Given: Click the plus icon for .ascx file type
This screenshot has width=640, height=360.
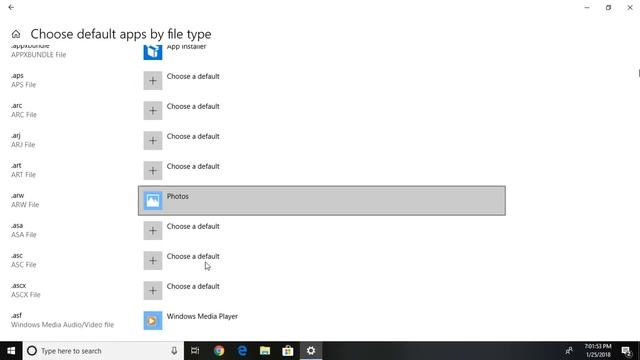Looking at the screenshot, I should [153, 291].
